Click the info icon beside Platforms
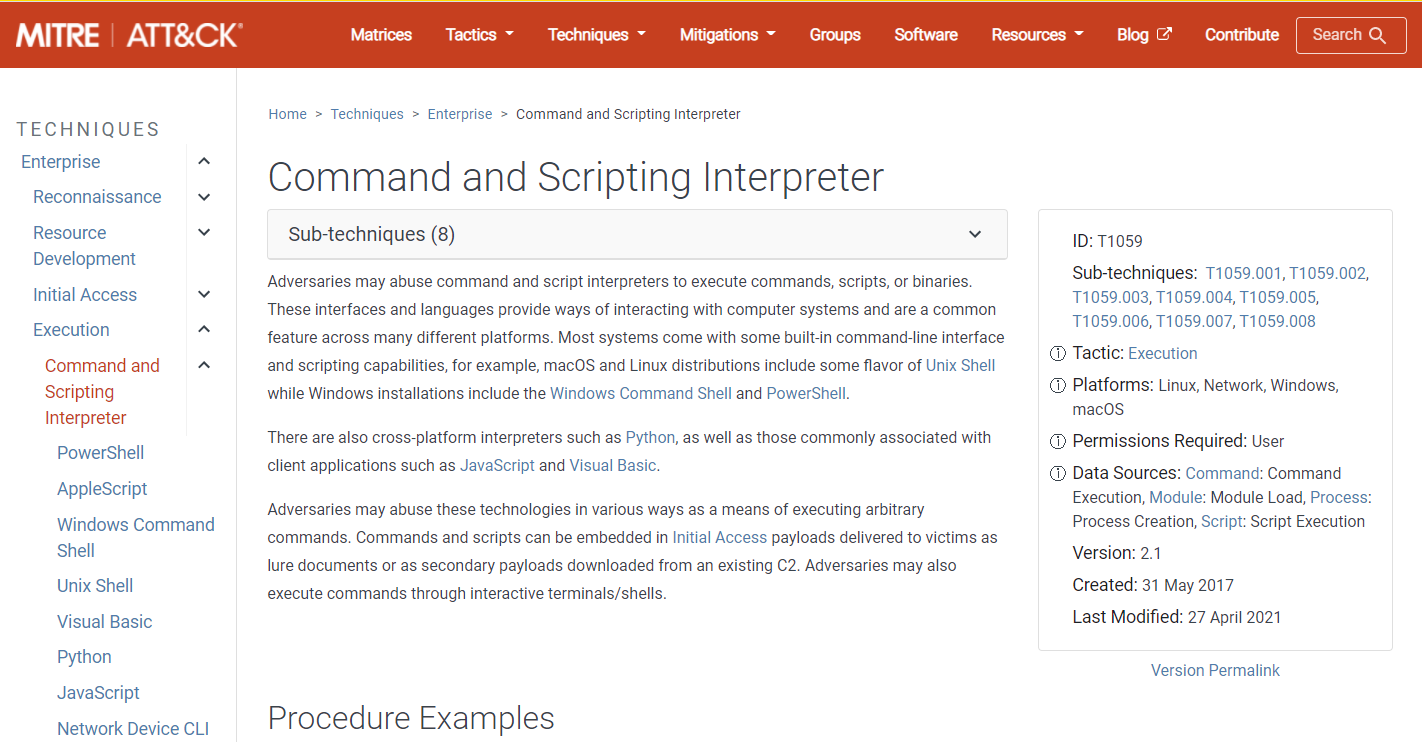The width and height of the screenshot is (1422, 742). click(1057, 385)
